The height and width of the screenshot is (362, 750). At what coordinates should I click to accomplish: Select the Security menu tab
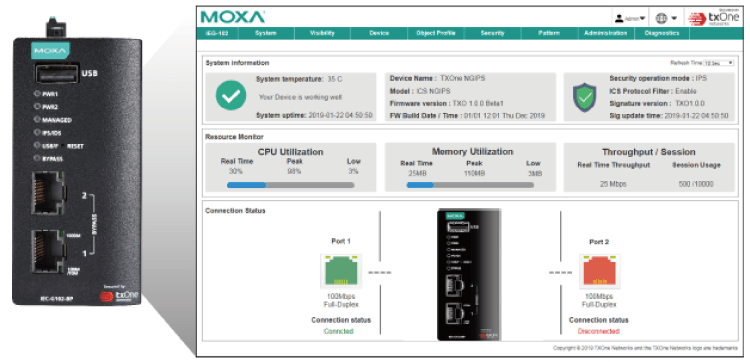click(x=493, y=33)
